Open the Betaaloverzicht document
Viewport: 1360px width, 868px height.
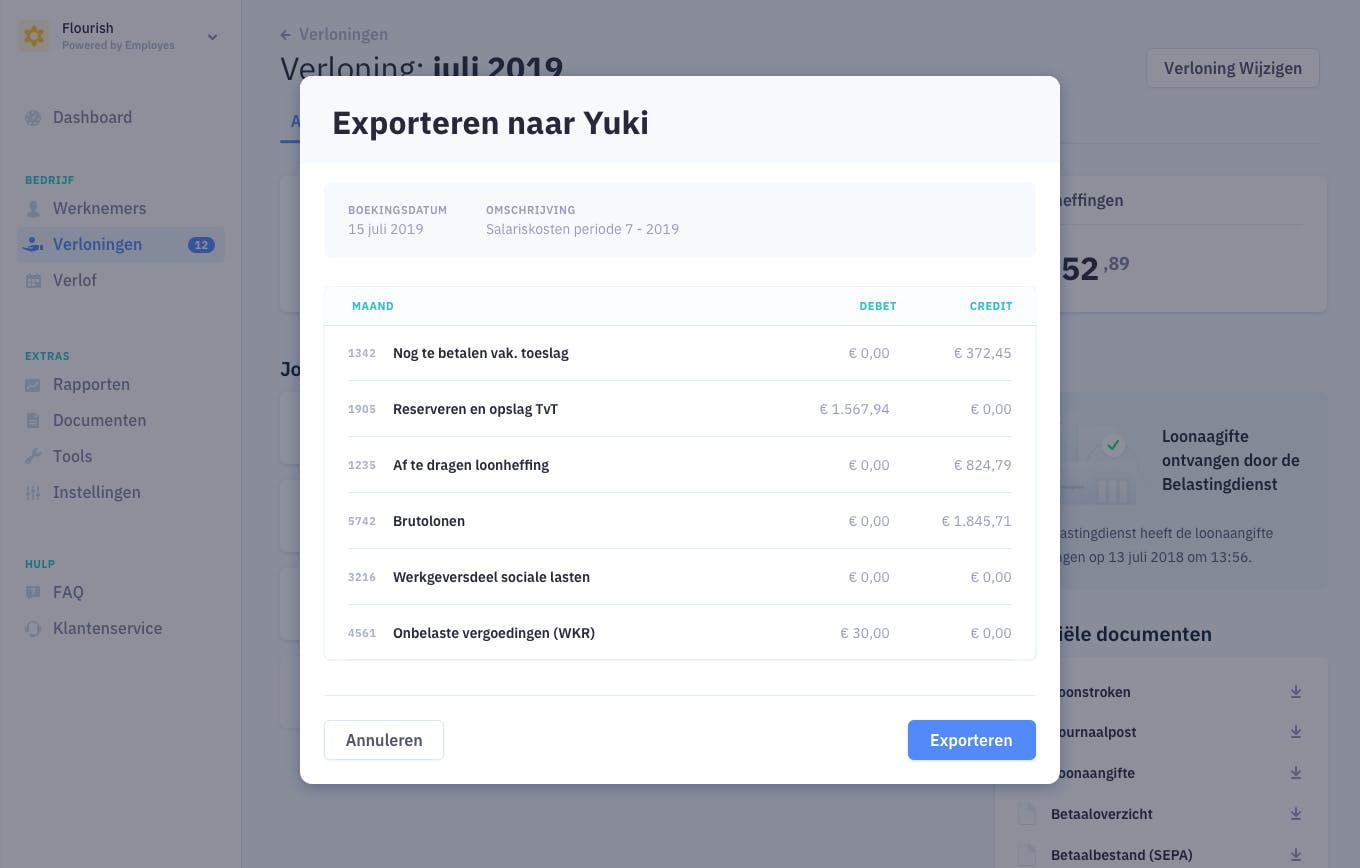pyautogui.click(x=1102, y=815)
